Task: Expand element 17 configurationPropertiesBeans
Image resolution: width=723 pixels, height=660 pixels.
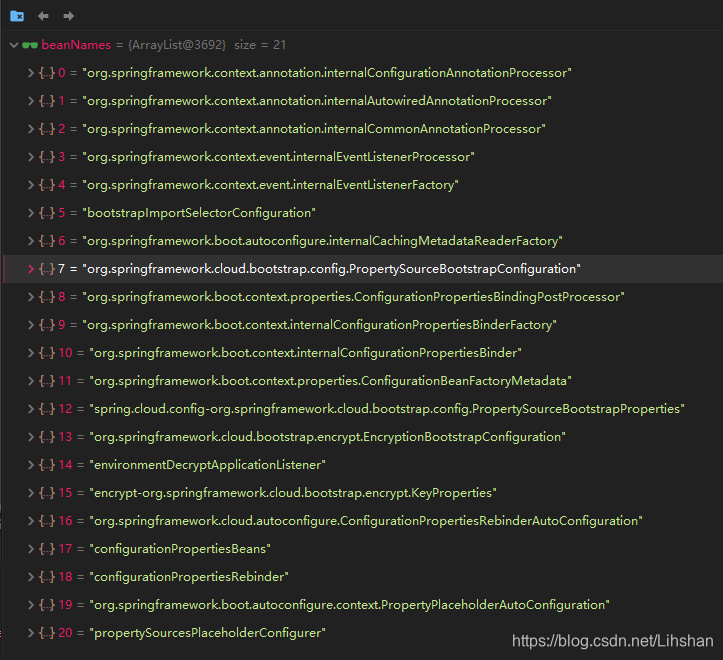Action: (31, 549)
